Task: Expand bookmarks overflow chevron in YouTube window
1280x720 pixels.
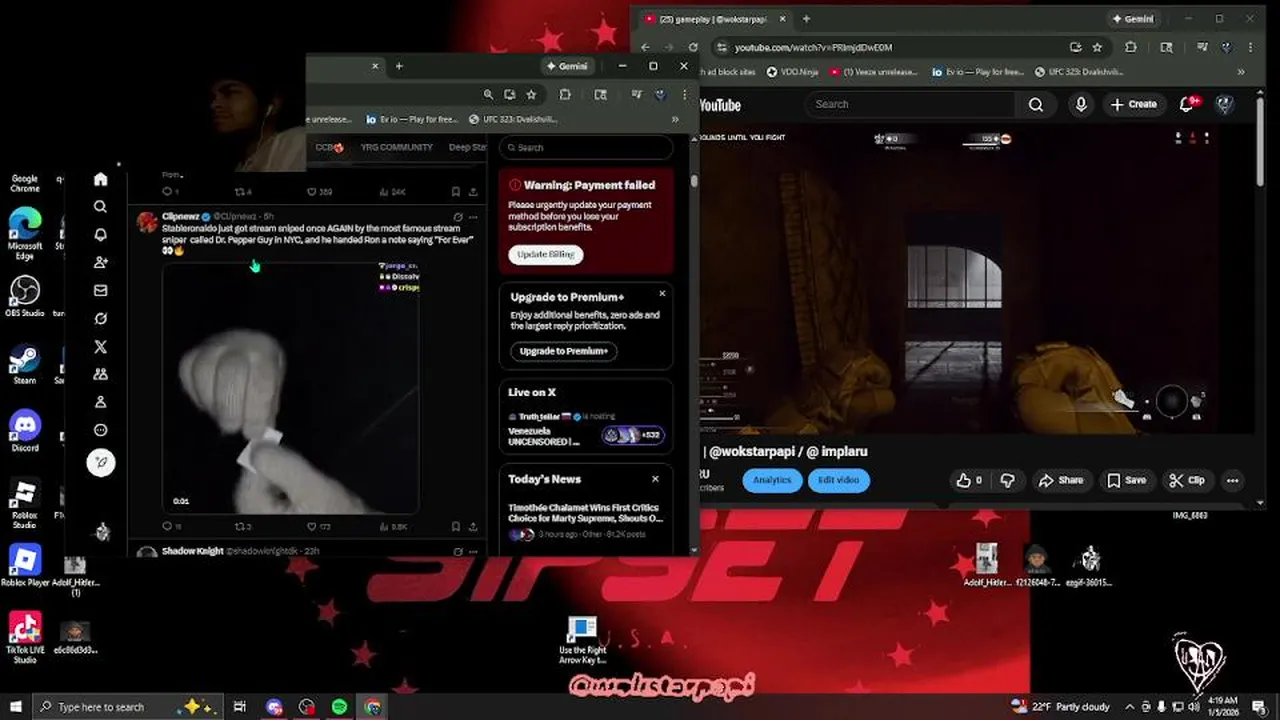Action: pos(1241,72)
